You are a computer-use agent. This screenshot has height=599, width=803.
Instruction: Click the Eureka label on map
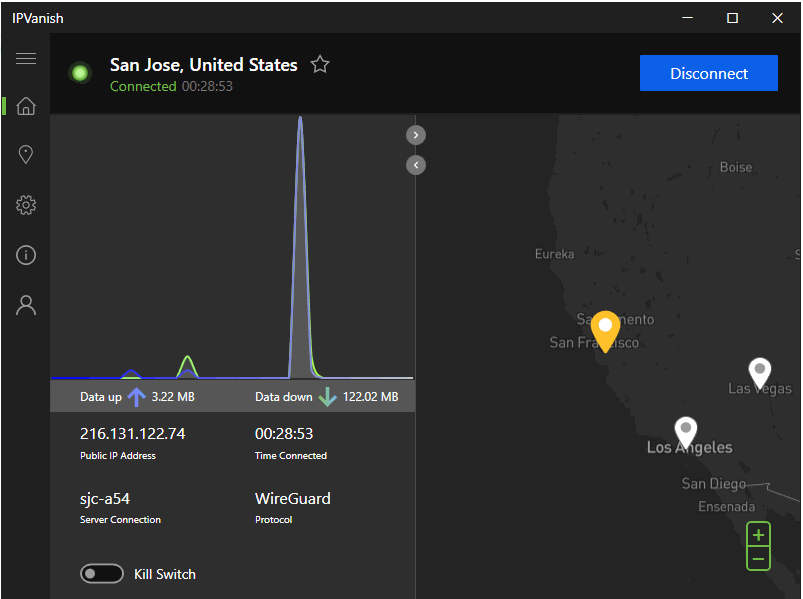coord(555,254)
